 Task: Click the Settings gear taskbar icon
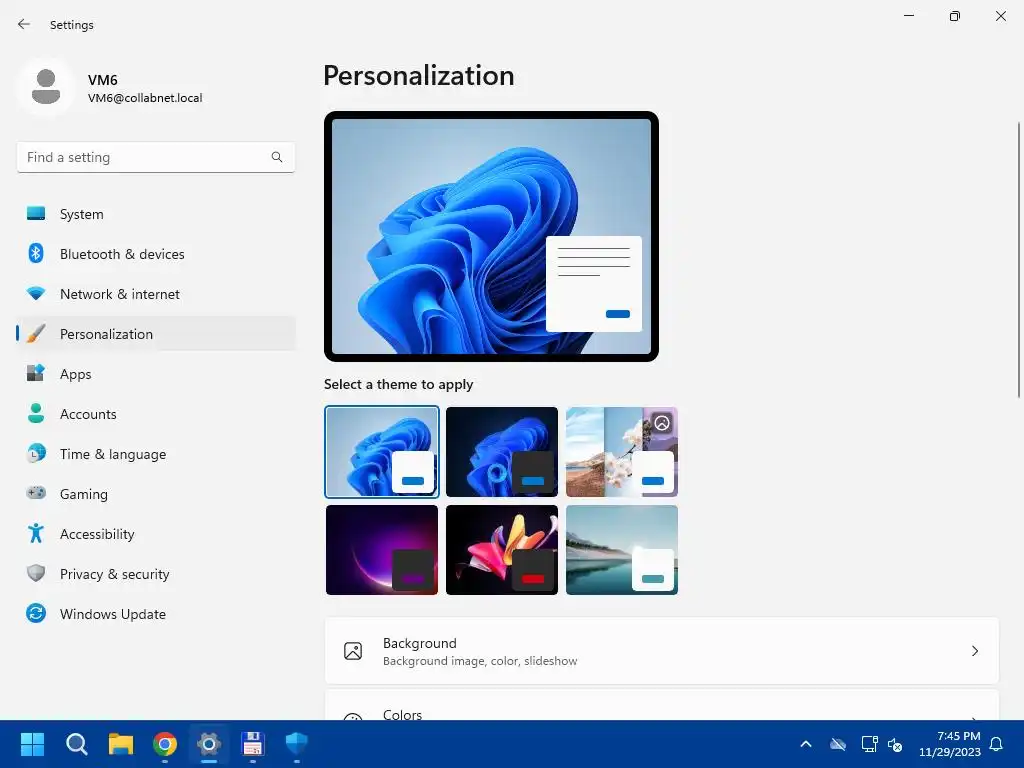(209, 744)
